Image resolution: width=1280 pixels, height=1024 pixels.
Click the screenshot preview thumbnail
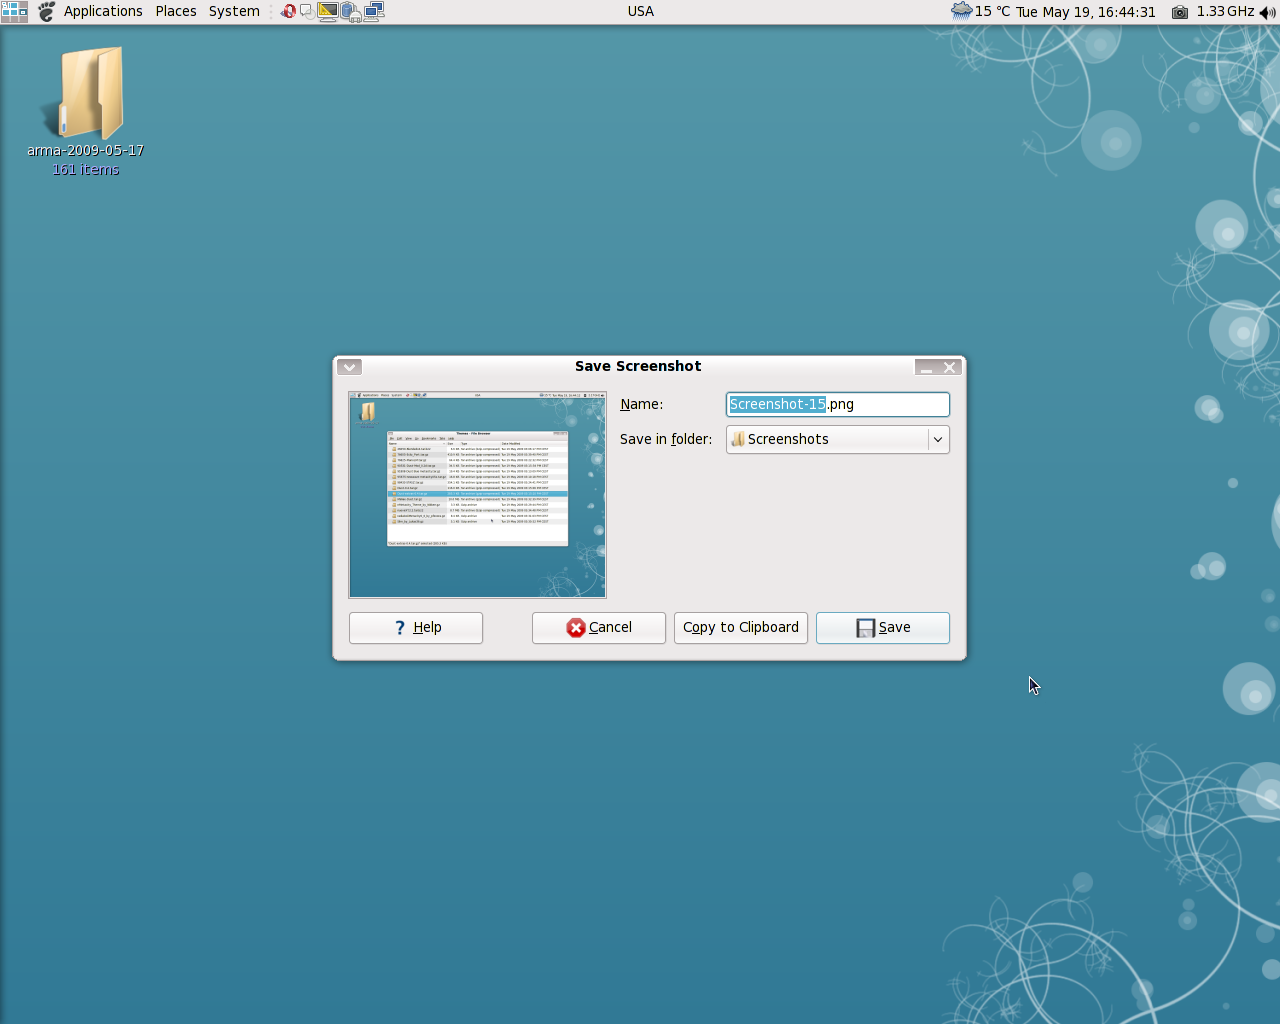pyautogui.click(x=478, y=495)
